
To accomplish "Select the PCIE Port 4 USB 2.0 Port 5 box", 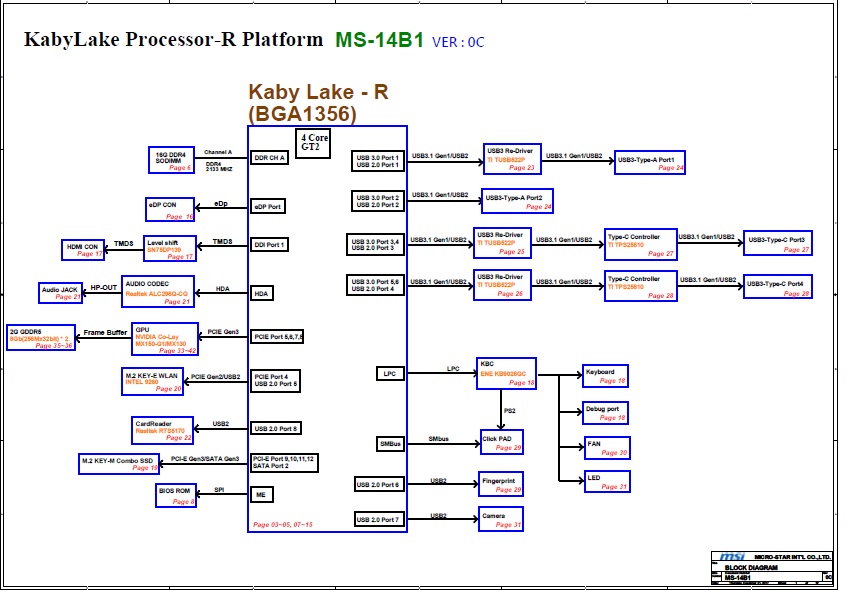I will click(x=275, y=380).
